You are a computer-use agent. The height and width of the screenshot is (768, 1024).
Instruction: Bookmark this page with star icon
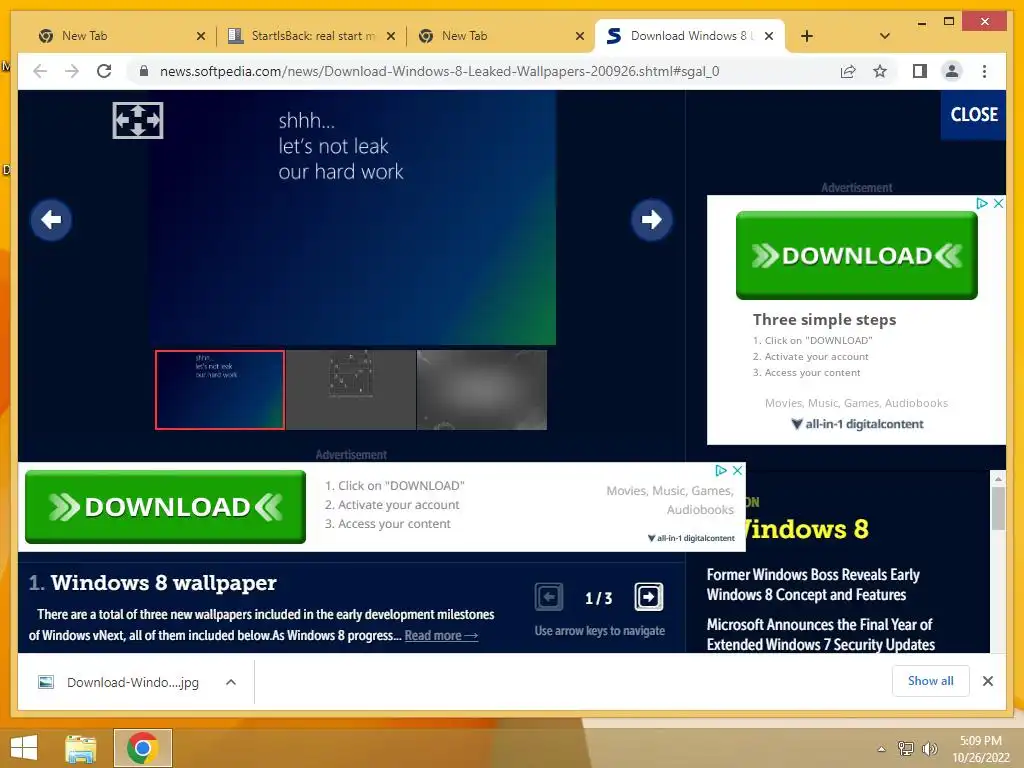coord(880,71)
